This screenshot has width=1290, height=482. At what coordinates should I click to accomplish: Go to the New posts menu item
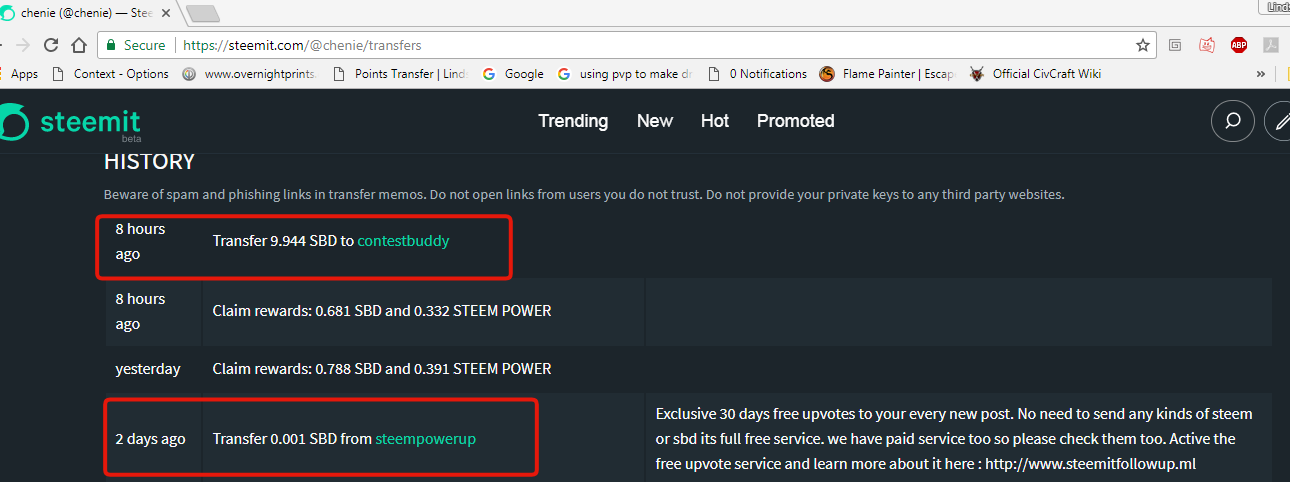655,121
